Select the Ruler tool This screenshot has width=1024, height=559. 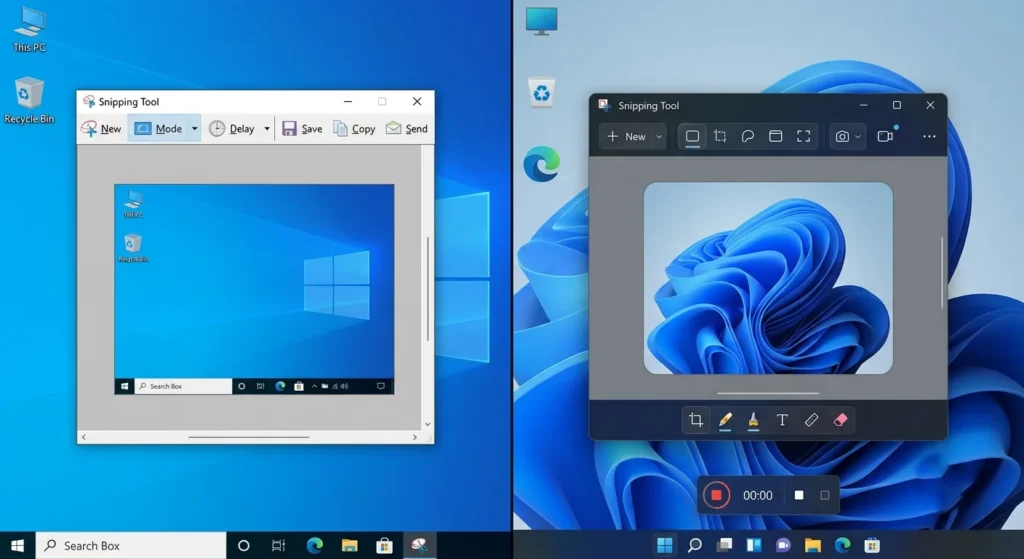[811, 420]
